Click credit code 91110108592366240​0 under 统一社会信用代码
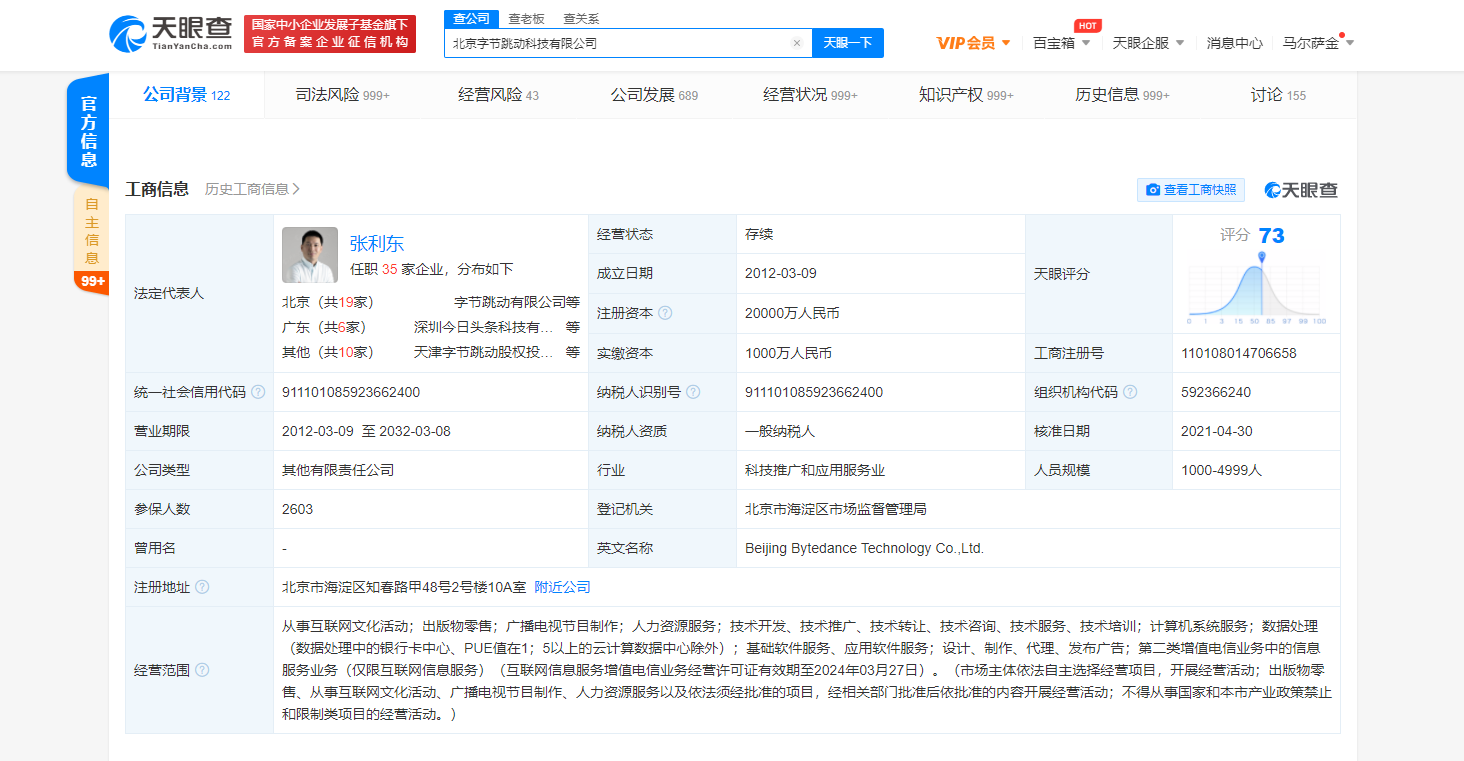This screenshot has width=1464, height=761. (351, 392)
